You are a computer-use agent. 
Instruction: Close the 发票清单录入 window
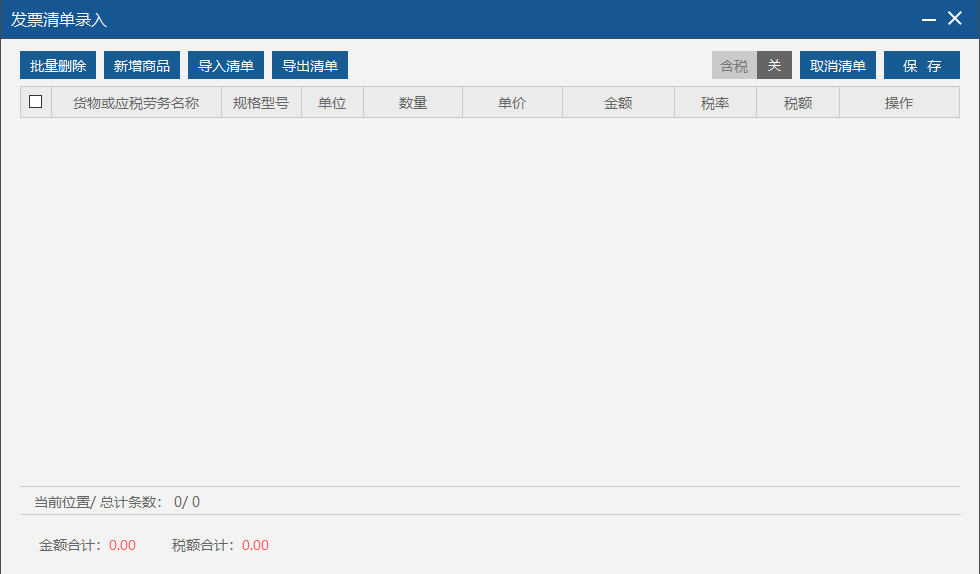coord(954,18)
